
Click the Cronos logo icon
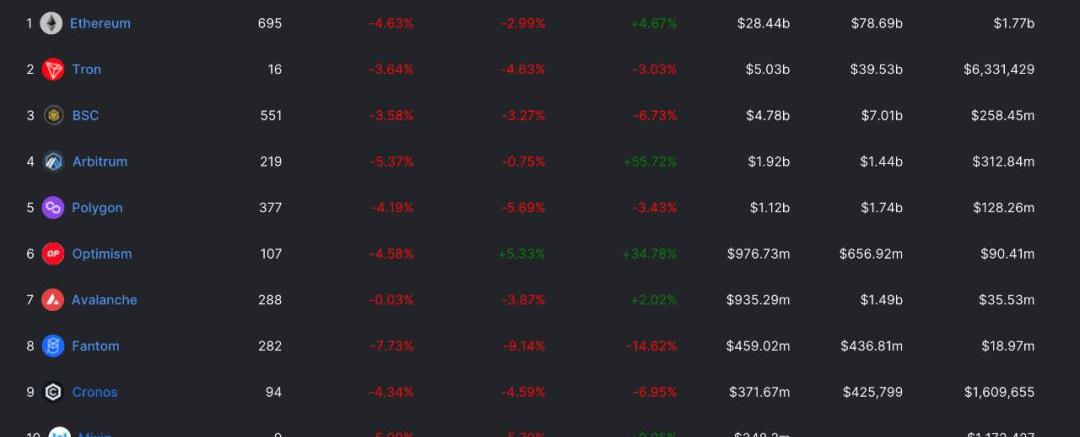pyautogui.click(x=53, y=392)
